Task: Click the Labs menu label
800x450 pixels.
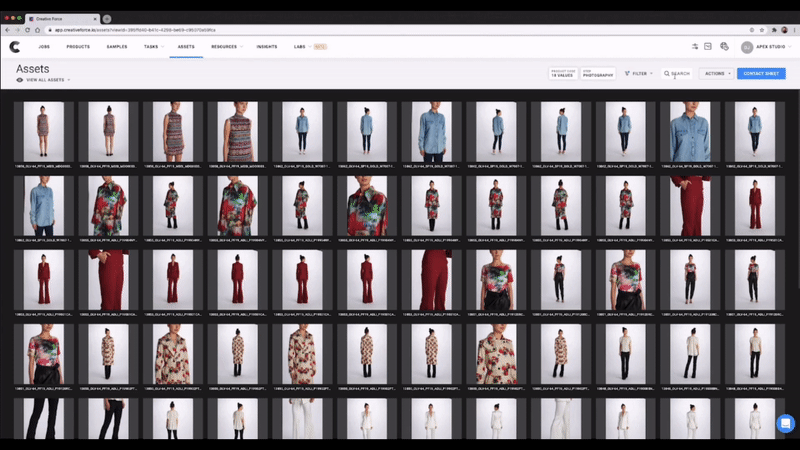Action: 299,47
